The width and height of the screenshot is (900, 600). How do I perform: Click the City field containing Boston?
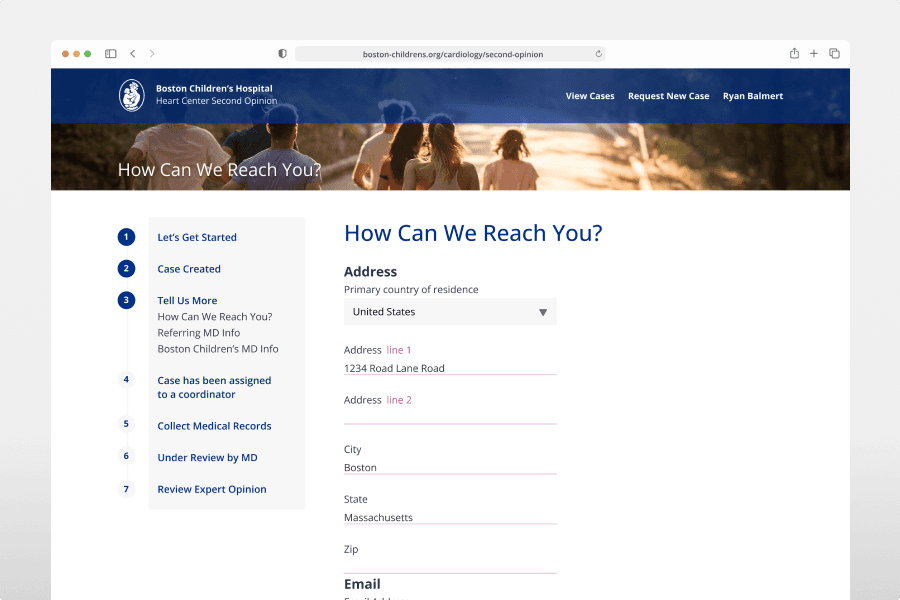(450, 467)
